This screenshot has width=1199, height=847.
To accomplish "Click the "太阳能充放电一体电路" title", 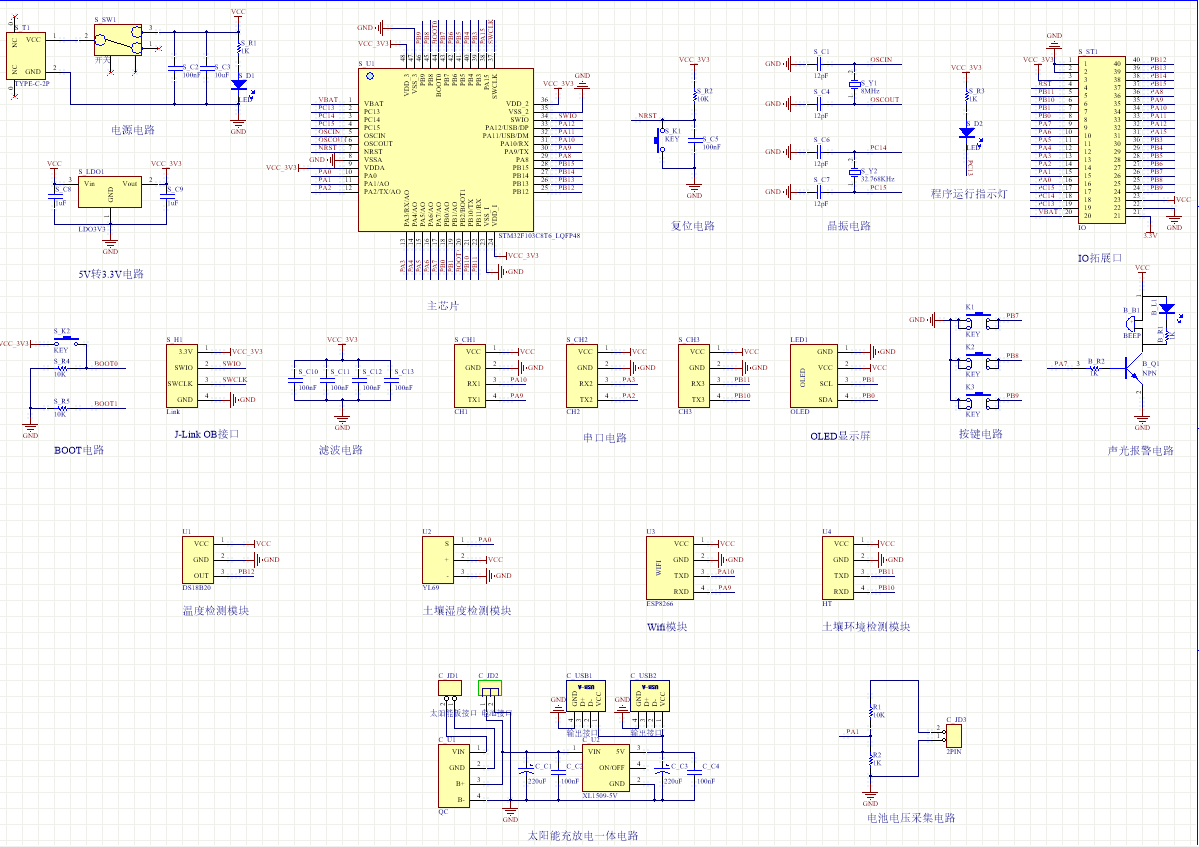I will (583, 836).
